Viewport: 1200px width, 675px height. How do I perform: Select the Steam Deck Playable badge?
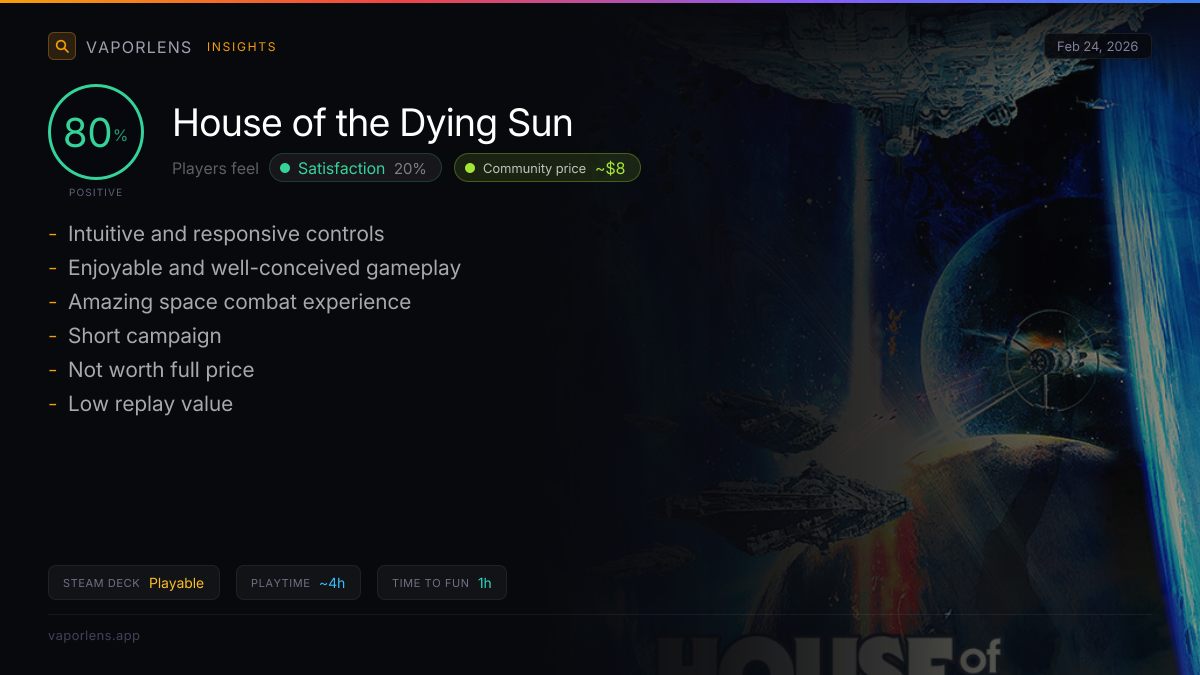pyautogui.click(x=133, y=583)
